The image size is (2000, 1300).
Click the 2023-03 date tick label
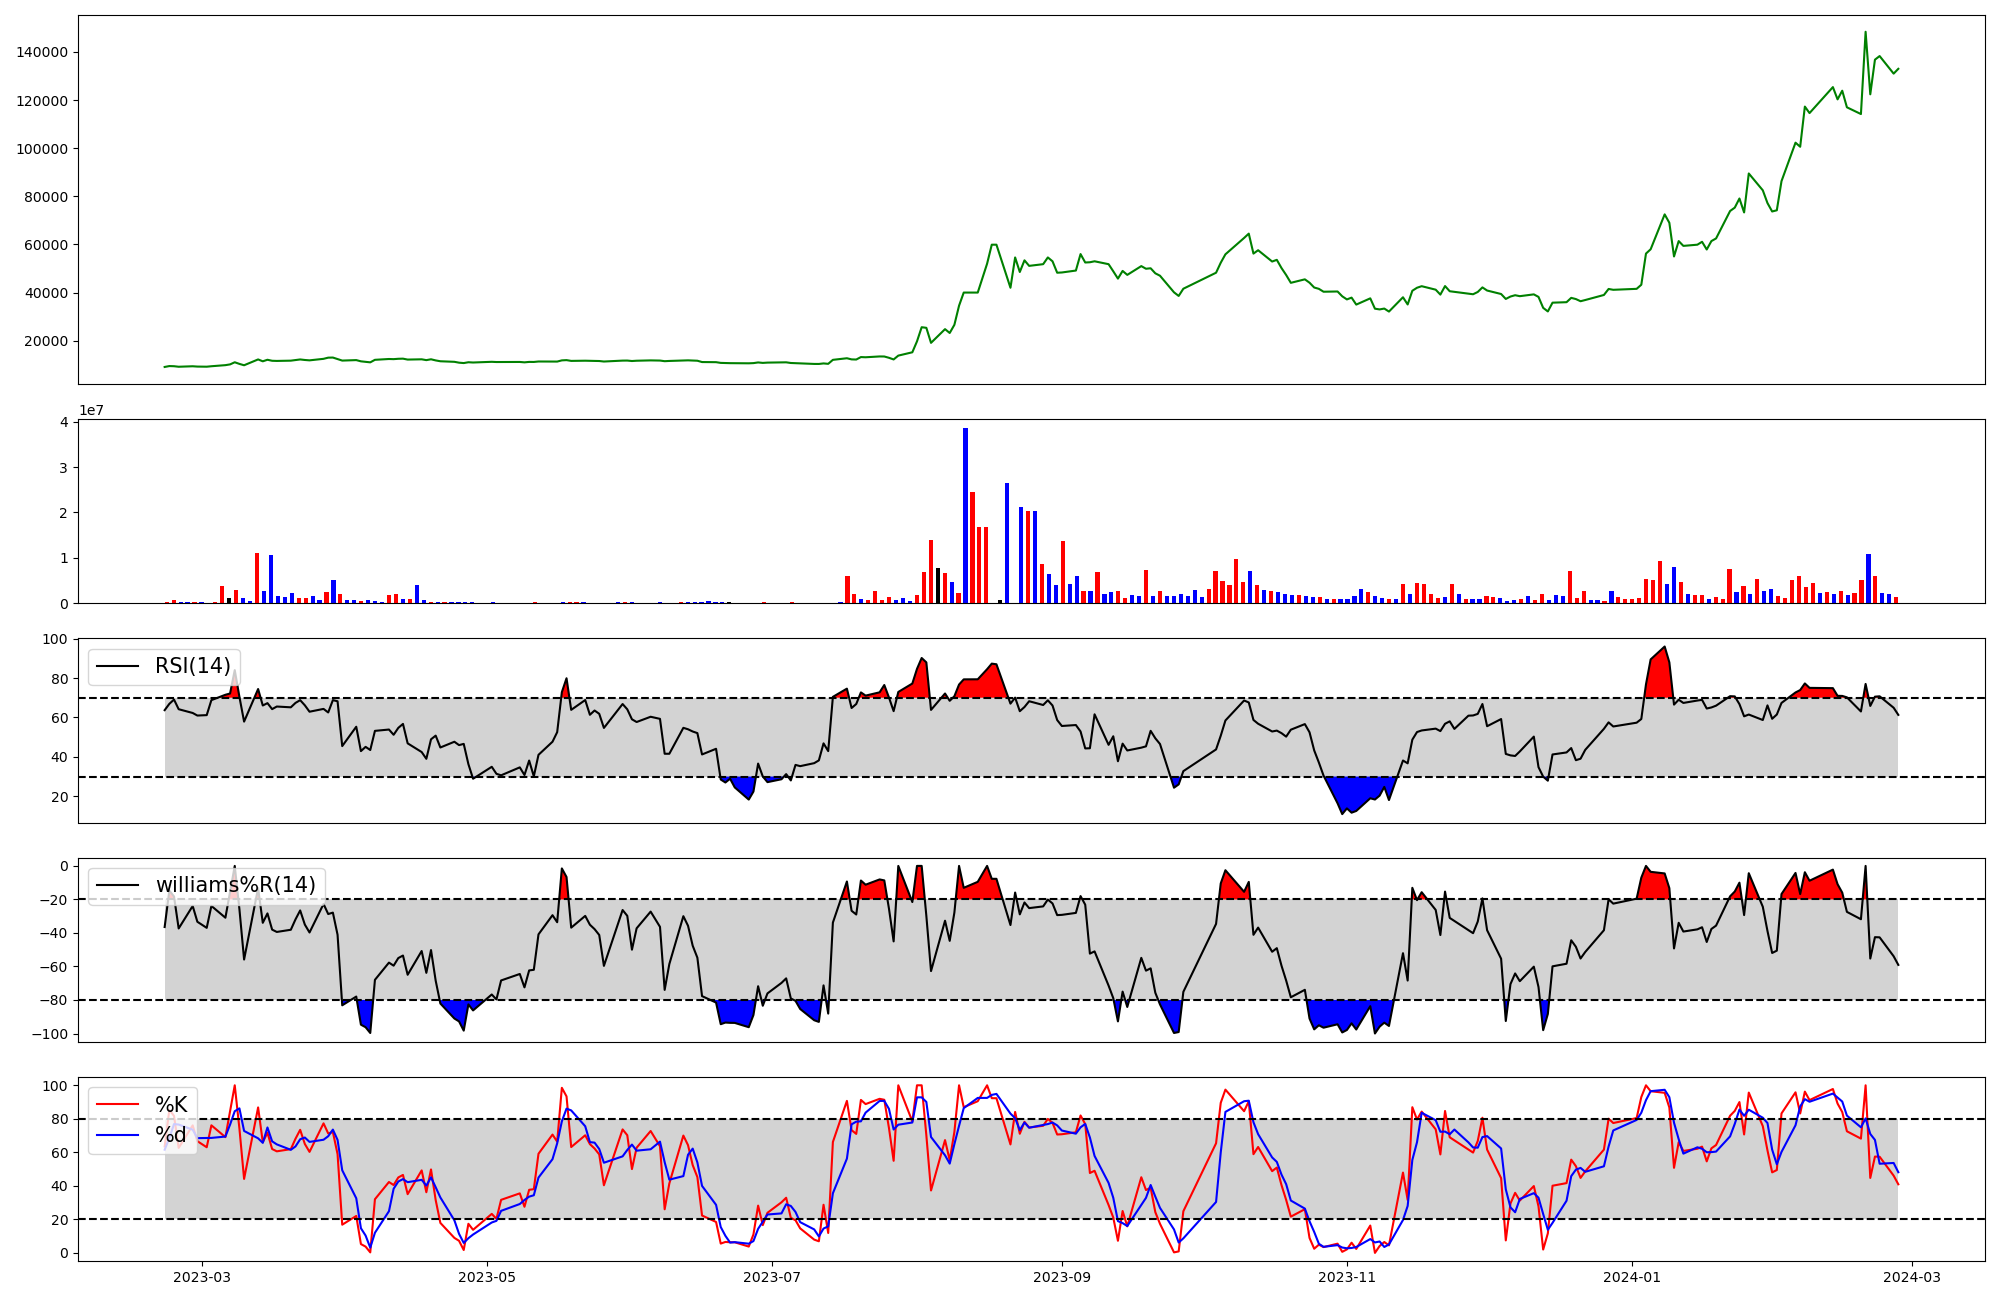click(x=202, y=1276)
